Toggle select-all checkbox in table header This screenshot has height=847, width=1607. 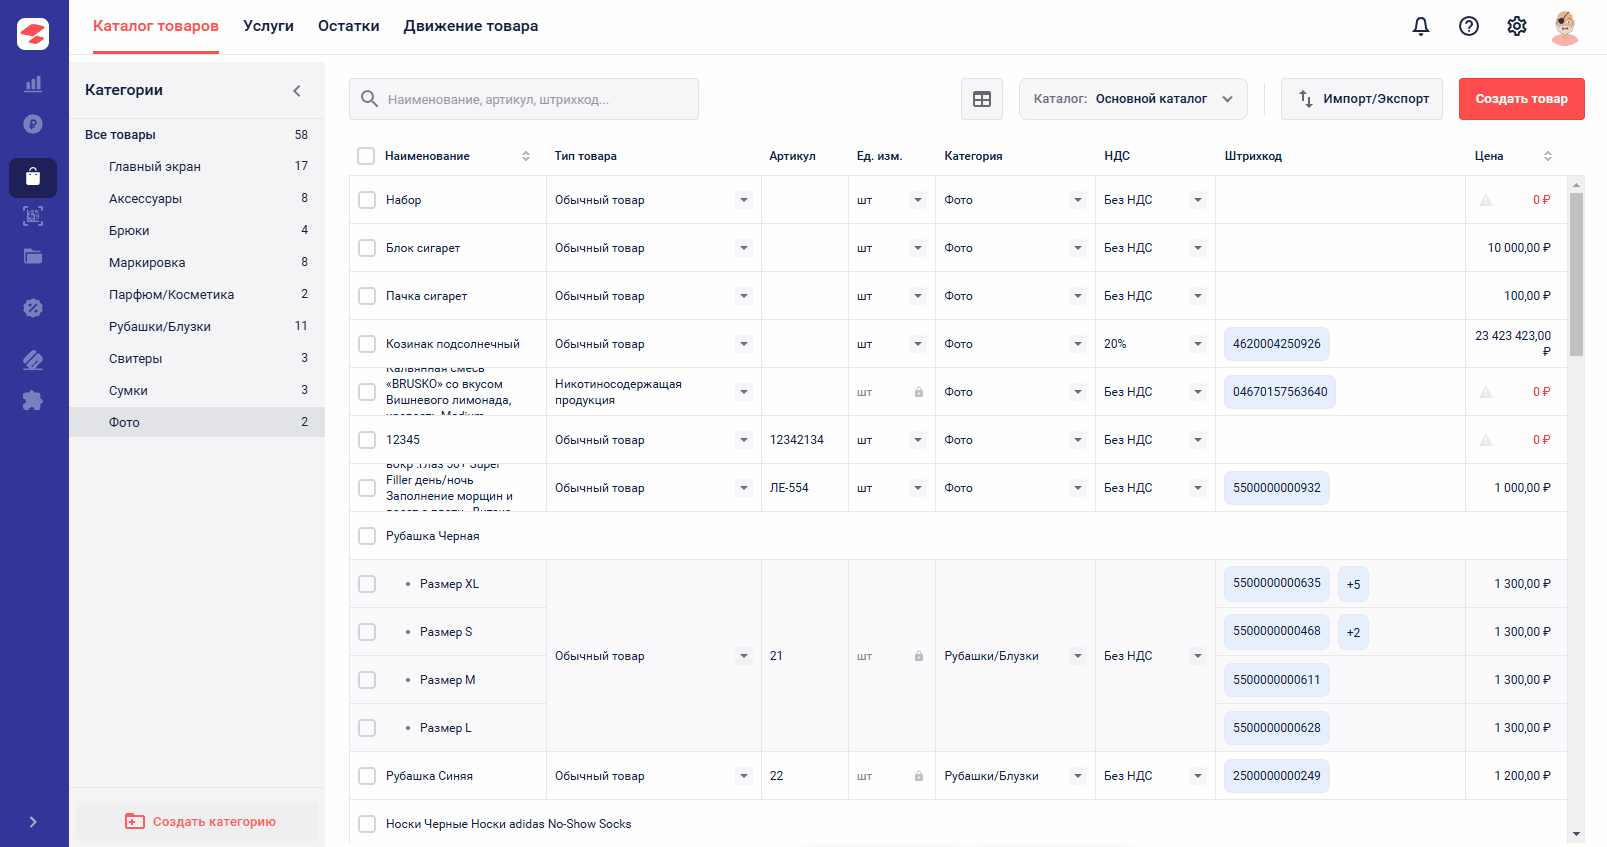point(366,156)
